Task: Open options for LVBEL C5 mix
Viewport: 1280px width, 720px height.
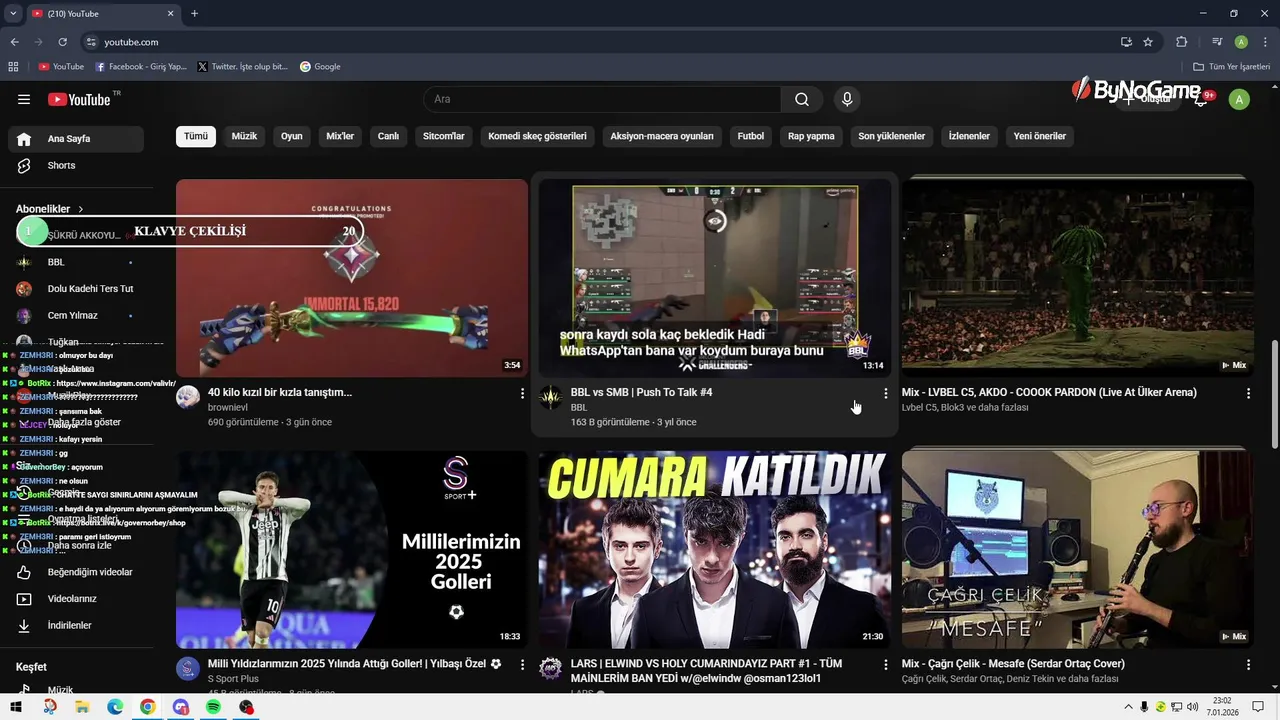Action: [1248, 394]
